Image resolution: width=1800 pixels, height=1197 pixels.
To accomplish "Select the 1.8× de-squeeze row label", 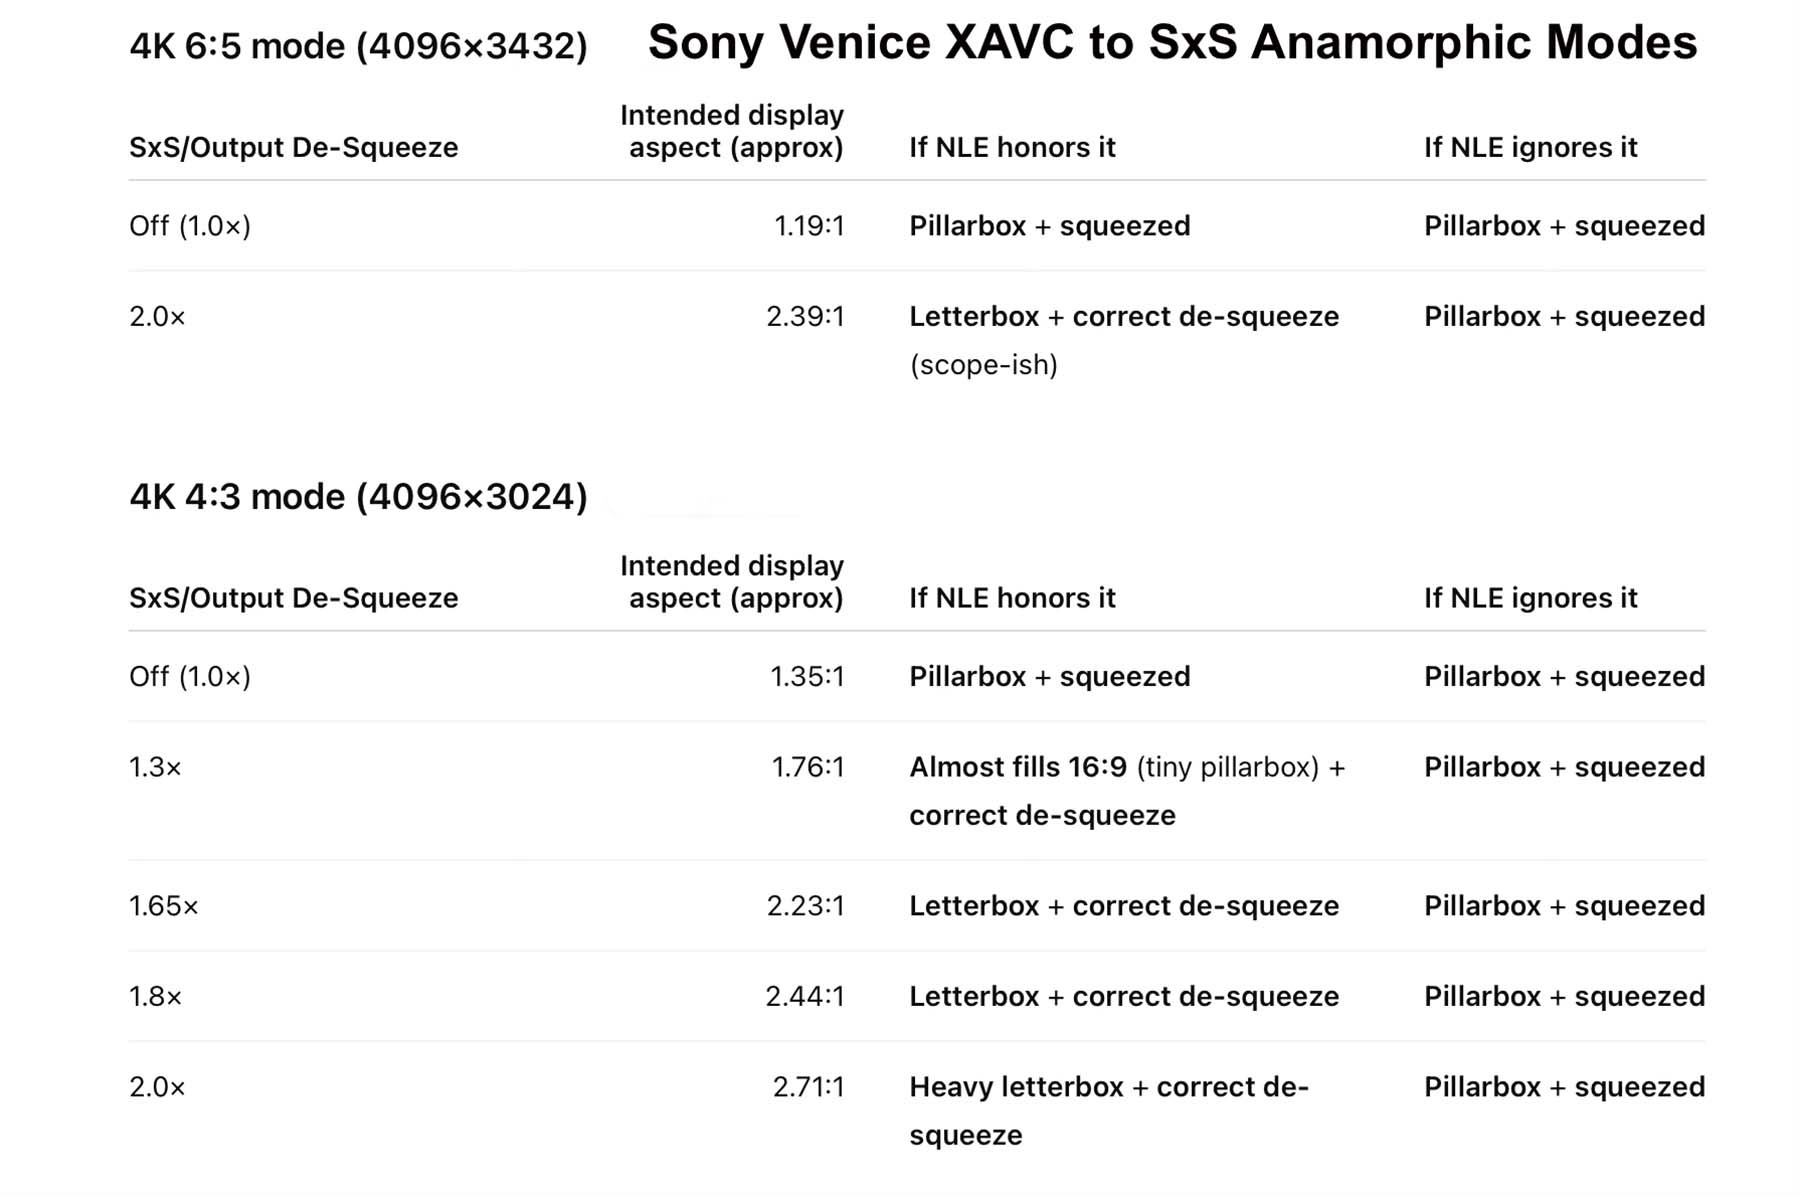I will 155,997.
